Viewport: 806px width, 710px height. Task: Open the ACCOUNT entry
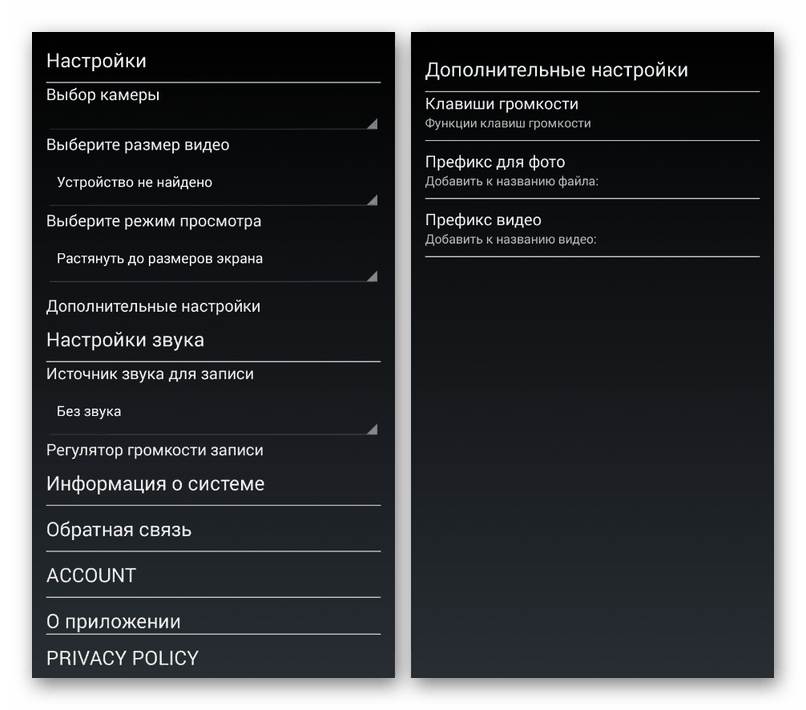[x=91, y=576]
